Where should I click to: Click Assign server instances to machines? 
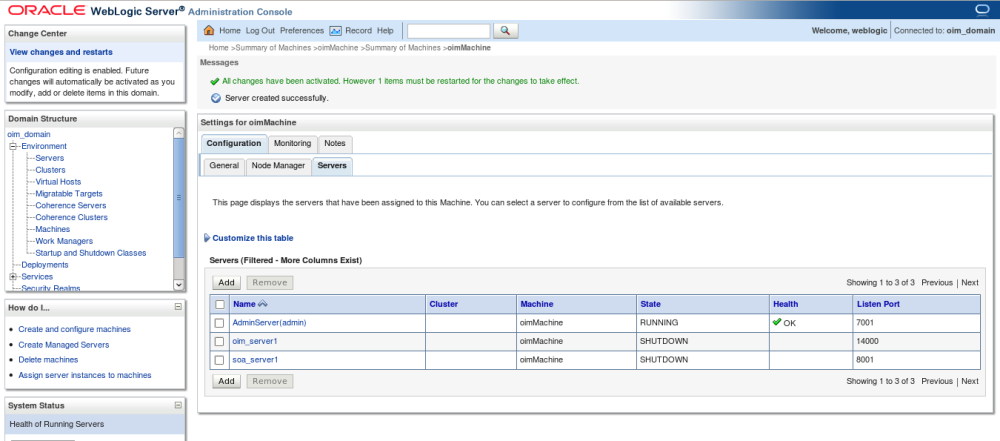point(85,375)
